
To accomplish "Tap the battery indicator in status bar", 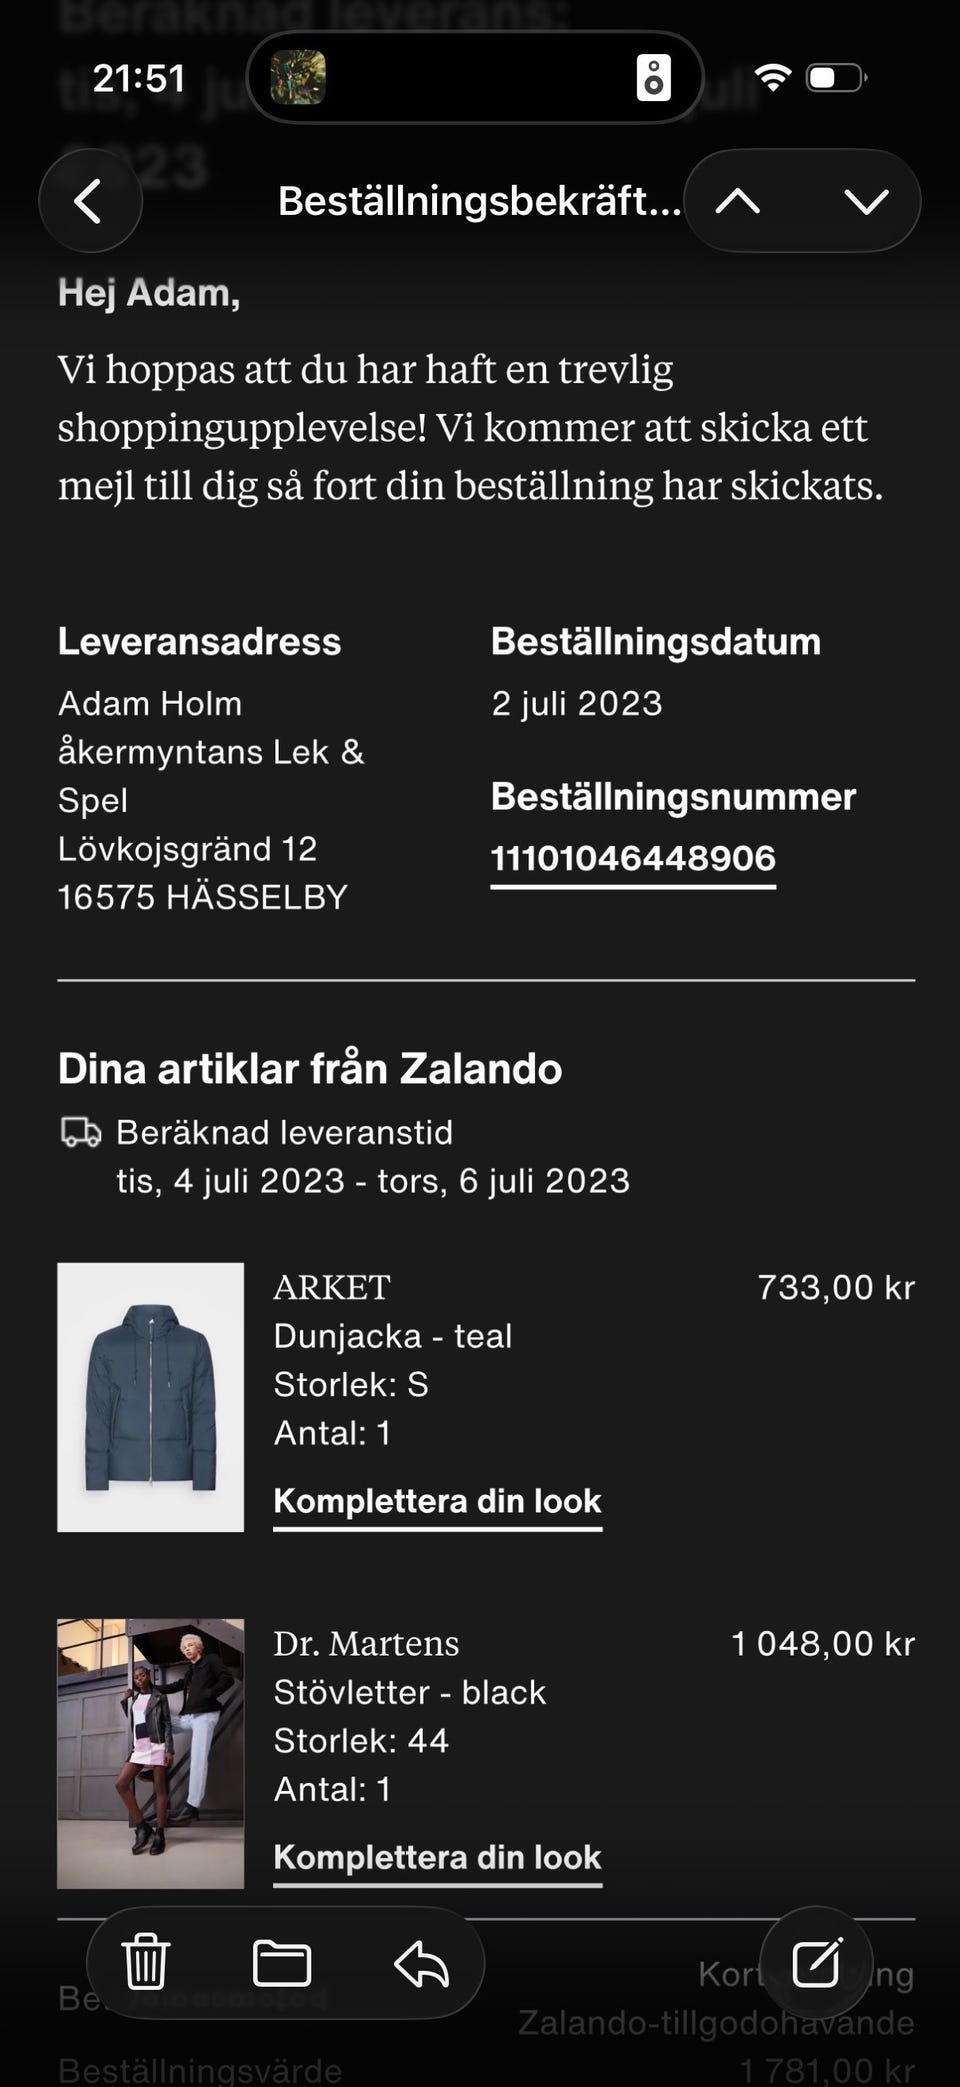I will pos(836,77).
